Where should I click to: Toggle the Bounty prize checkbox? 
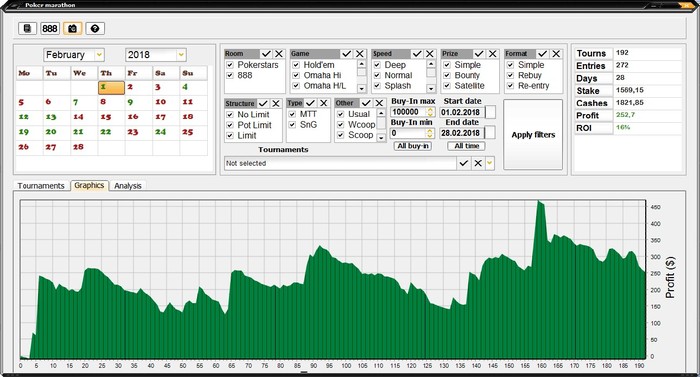tap(447, 75)
